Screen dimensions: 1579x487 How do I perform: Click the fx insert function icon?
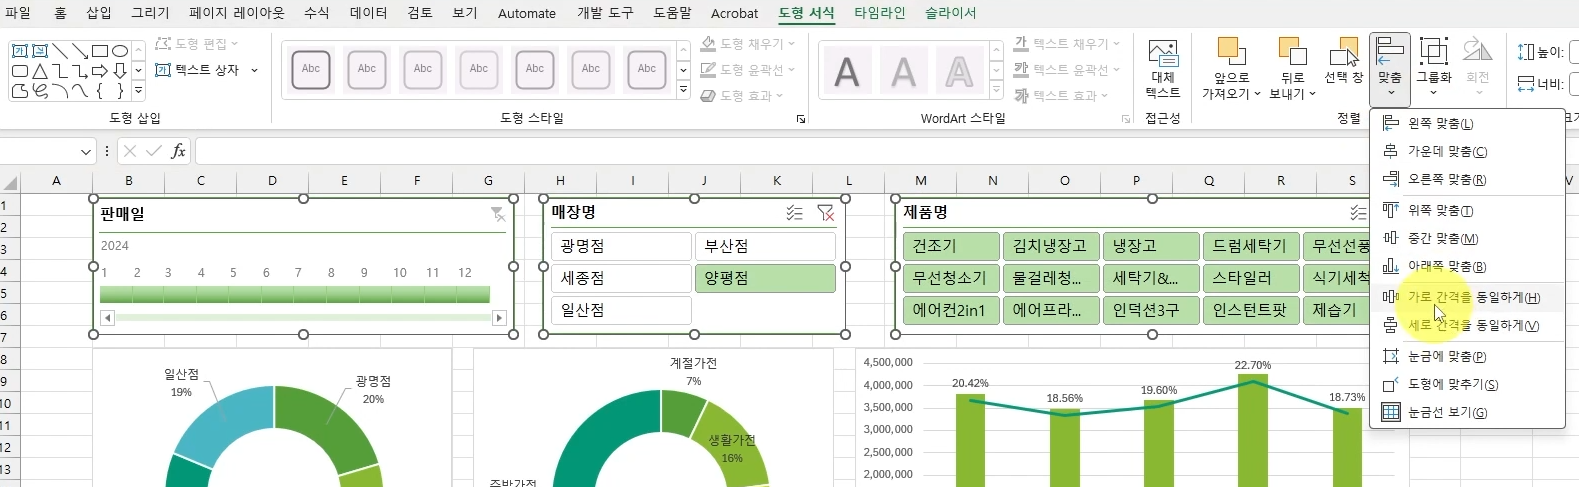pos(178,151)
